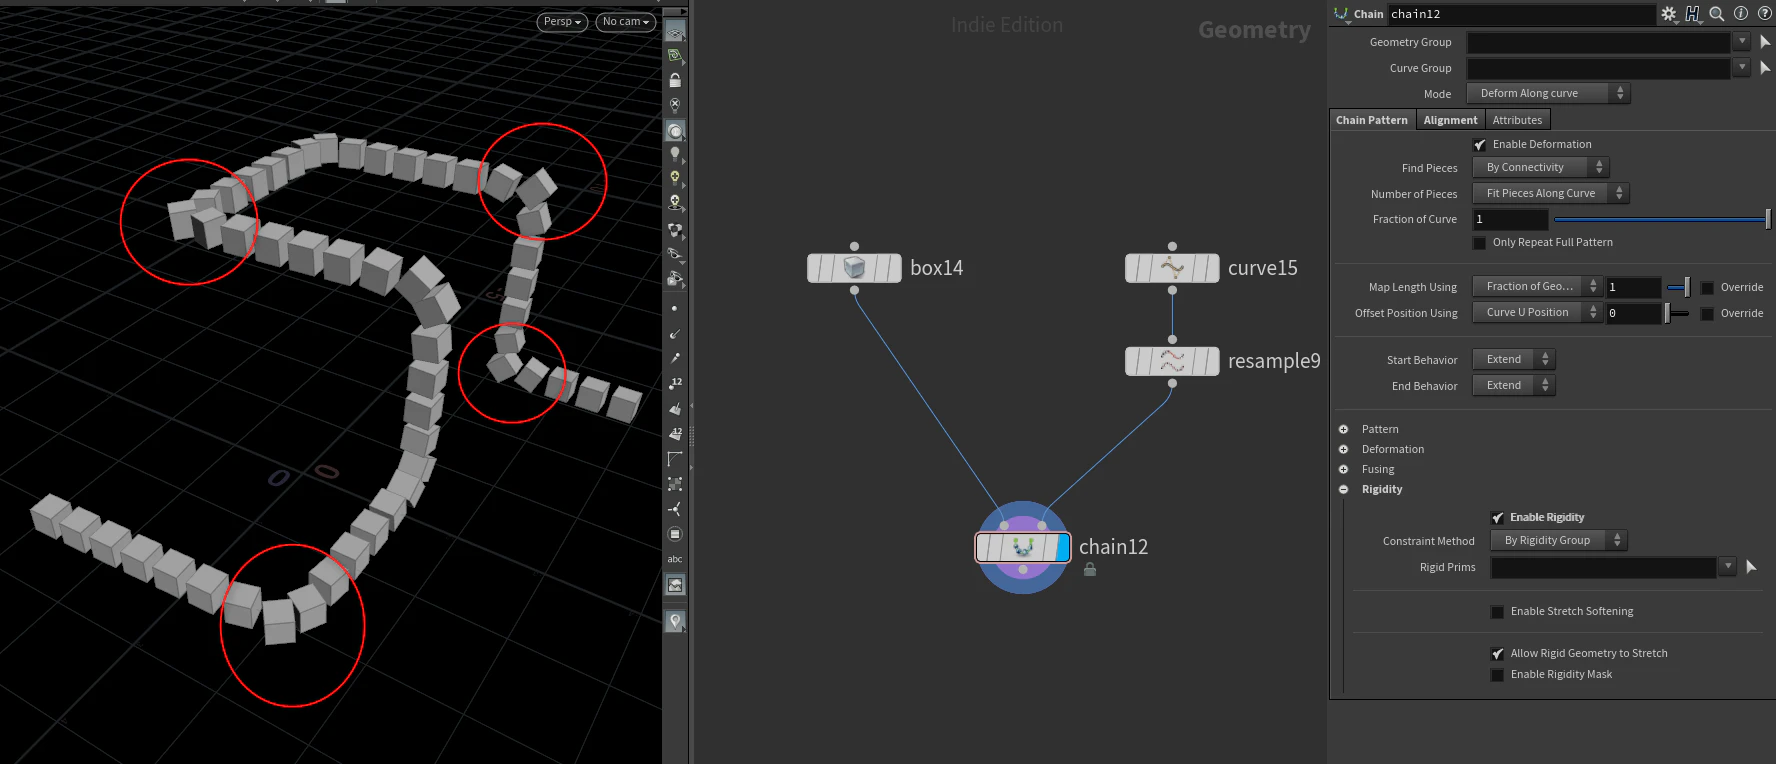Open the No cam camera button
Image resolution: width=1776 pixels, height=764 pixels.
[626, 21]
